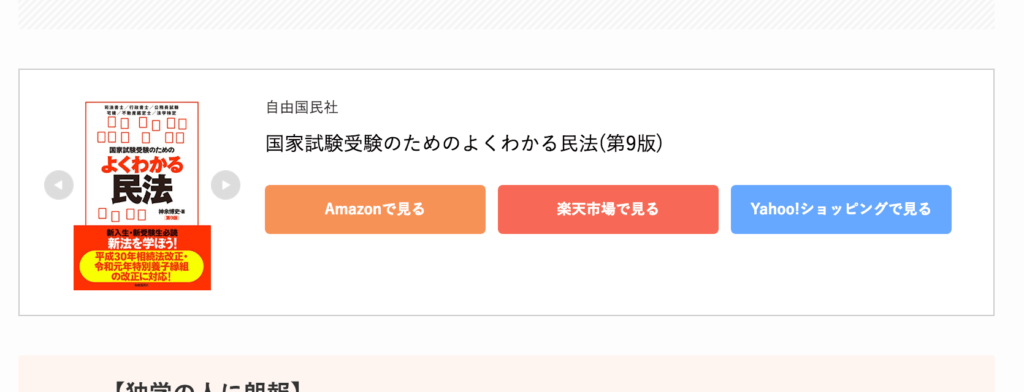Click 国家試験受験のための subtitle on book cover

pos(142,150)
